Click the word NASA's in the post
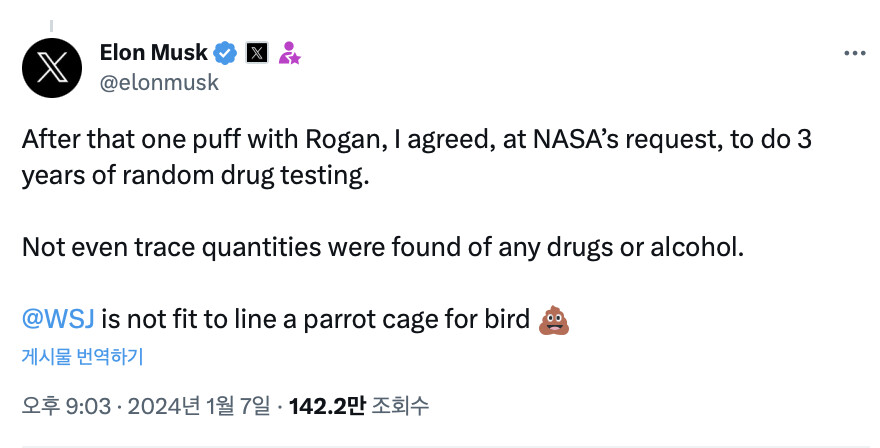This screenshot has height=448, width=880. (x=576, y=139)
